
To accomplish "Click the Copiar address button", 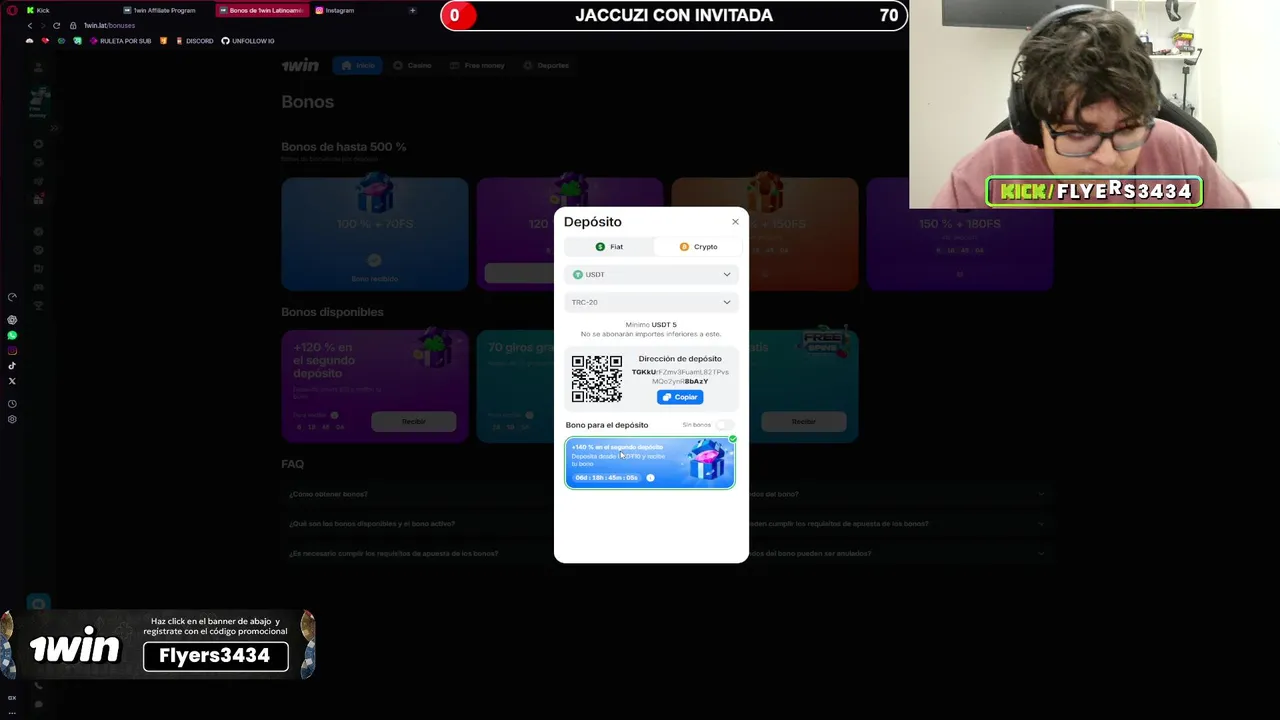I will (x=680, y=397).
